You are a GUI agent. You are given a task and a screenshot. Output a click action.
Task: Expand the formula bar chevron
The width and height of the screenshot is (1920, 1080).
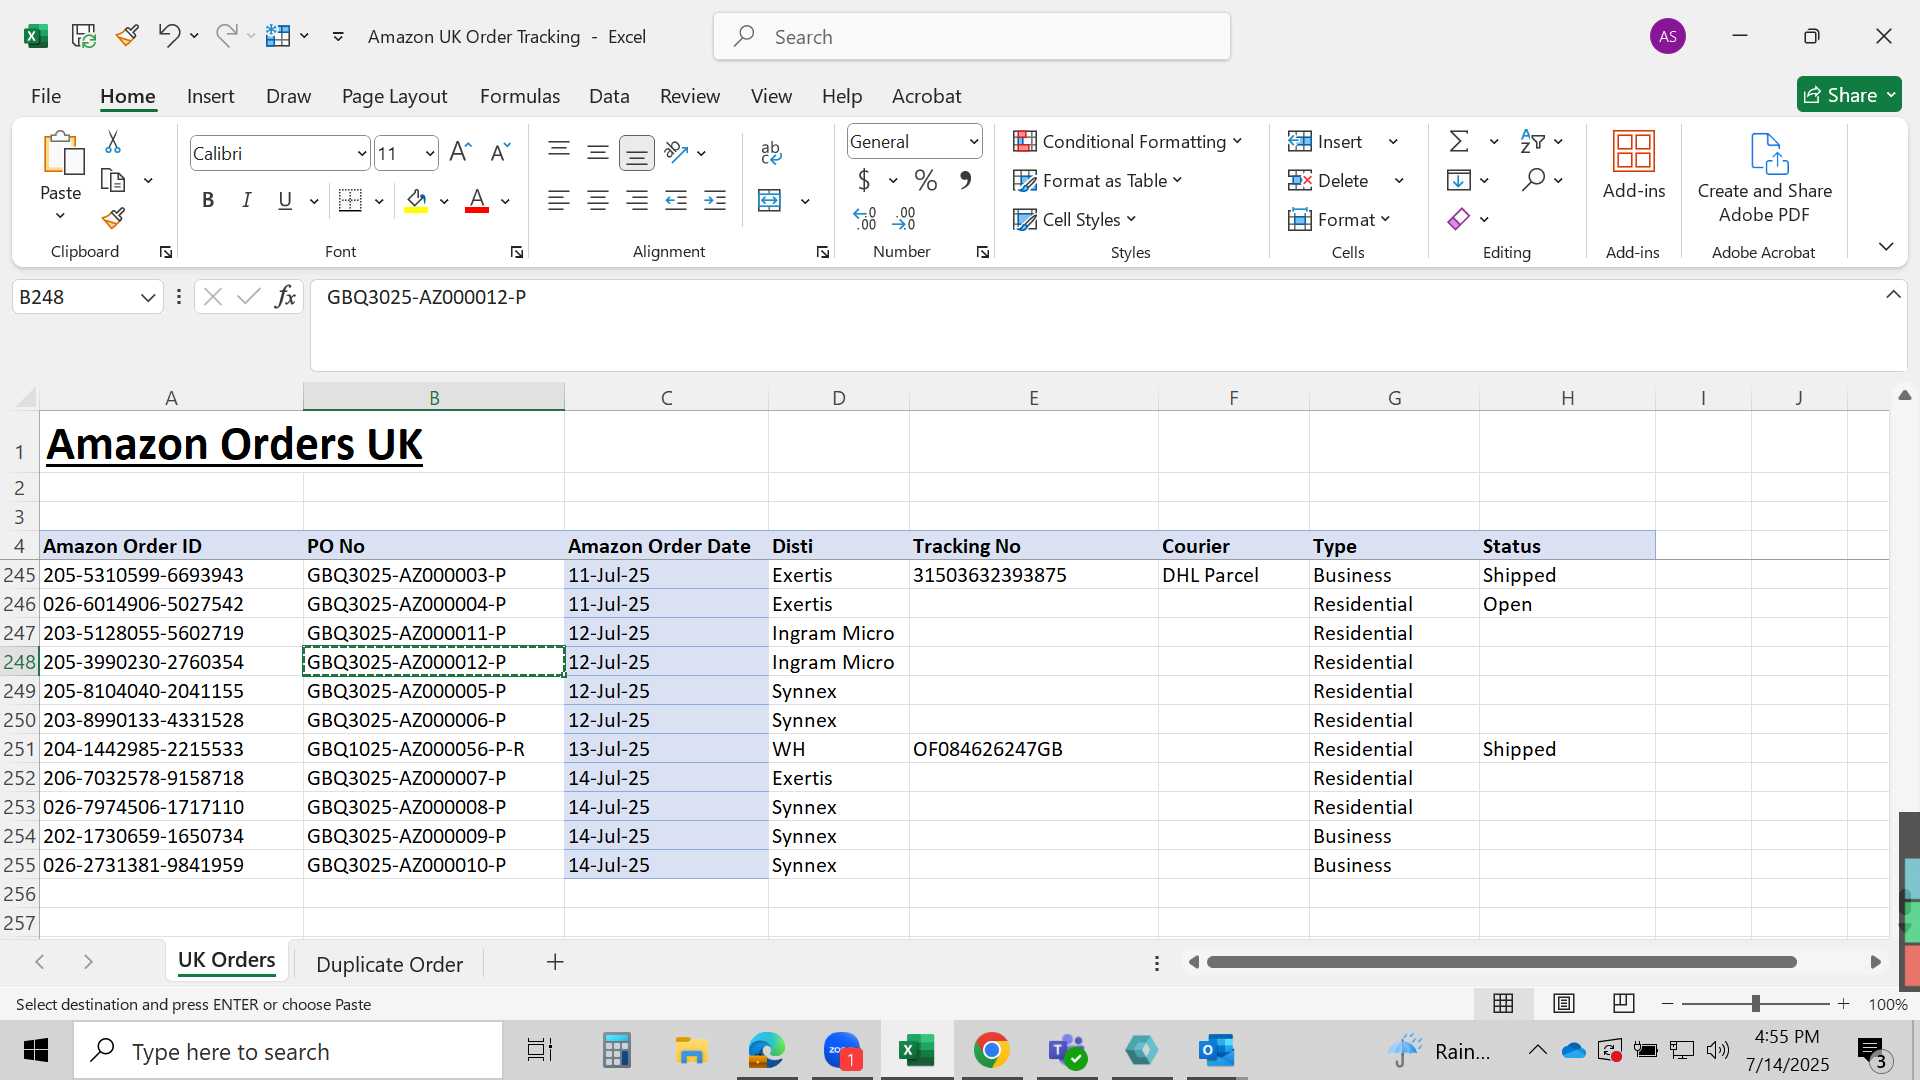[1893, 294]
